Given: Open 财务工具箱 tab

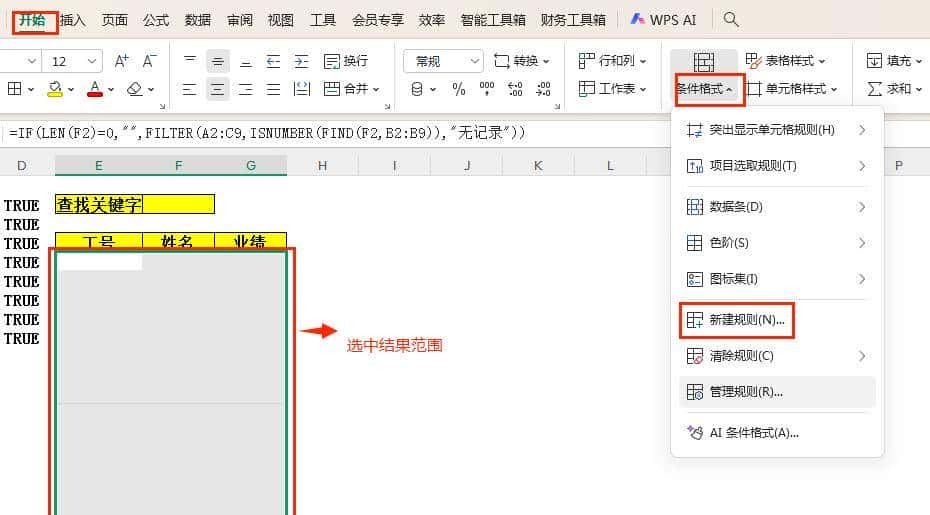Looking at the screenshot, I should pos(573,20).
